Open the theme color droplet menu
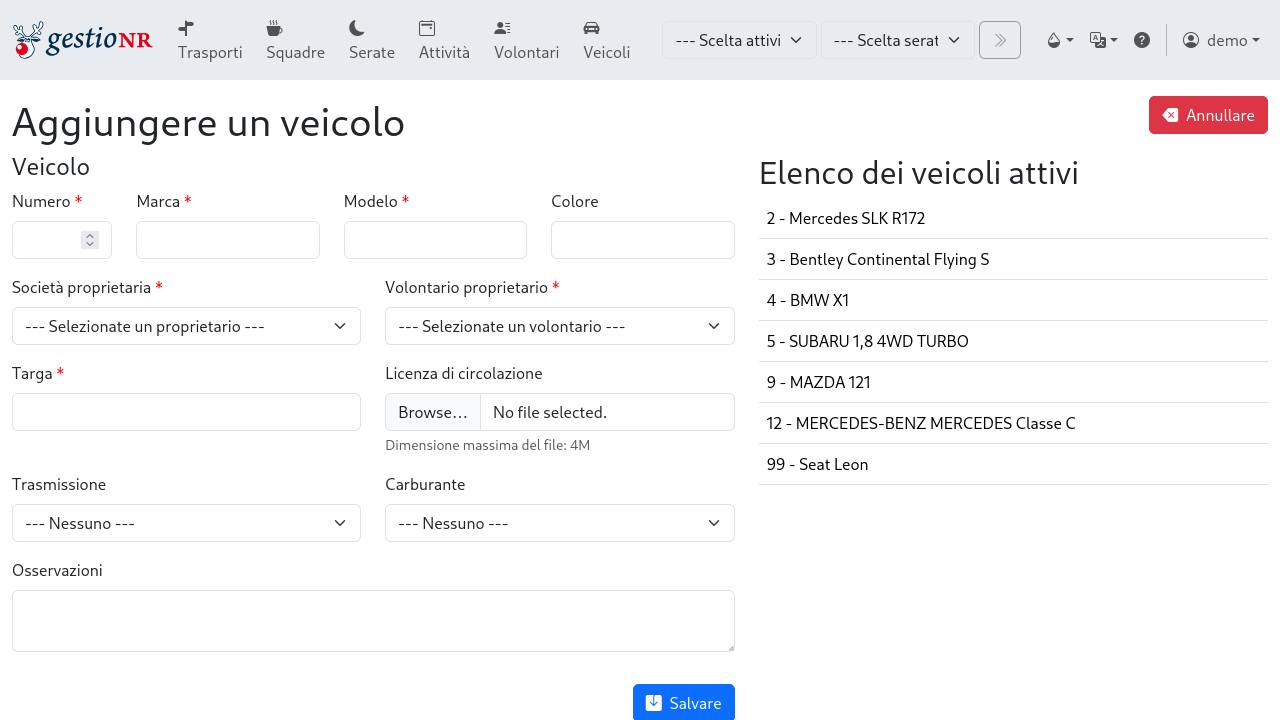The image size is (1280, 720). [x=1059, y=40]
